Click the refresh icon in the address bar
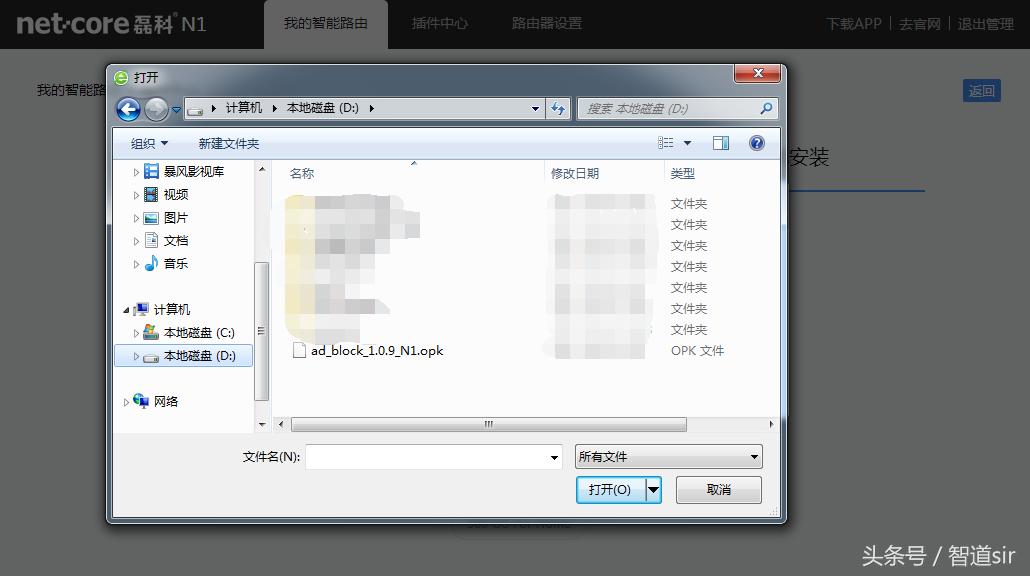 [558, 108]
